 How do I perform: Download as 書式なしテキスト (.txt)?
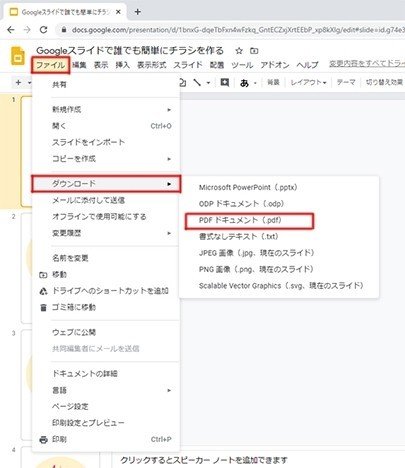click(x=279, y=236)
